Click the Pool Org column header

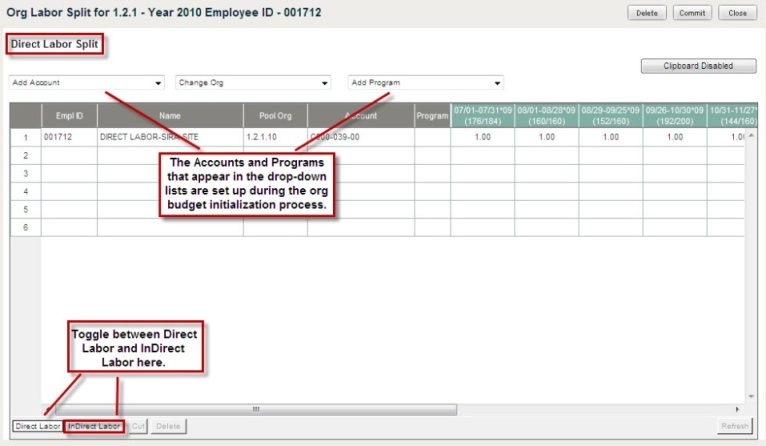275,116
